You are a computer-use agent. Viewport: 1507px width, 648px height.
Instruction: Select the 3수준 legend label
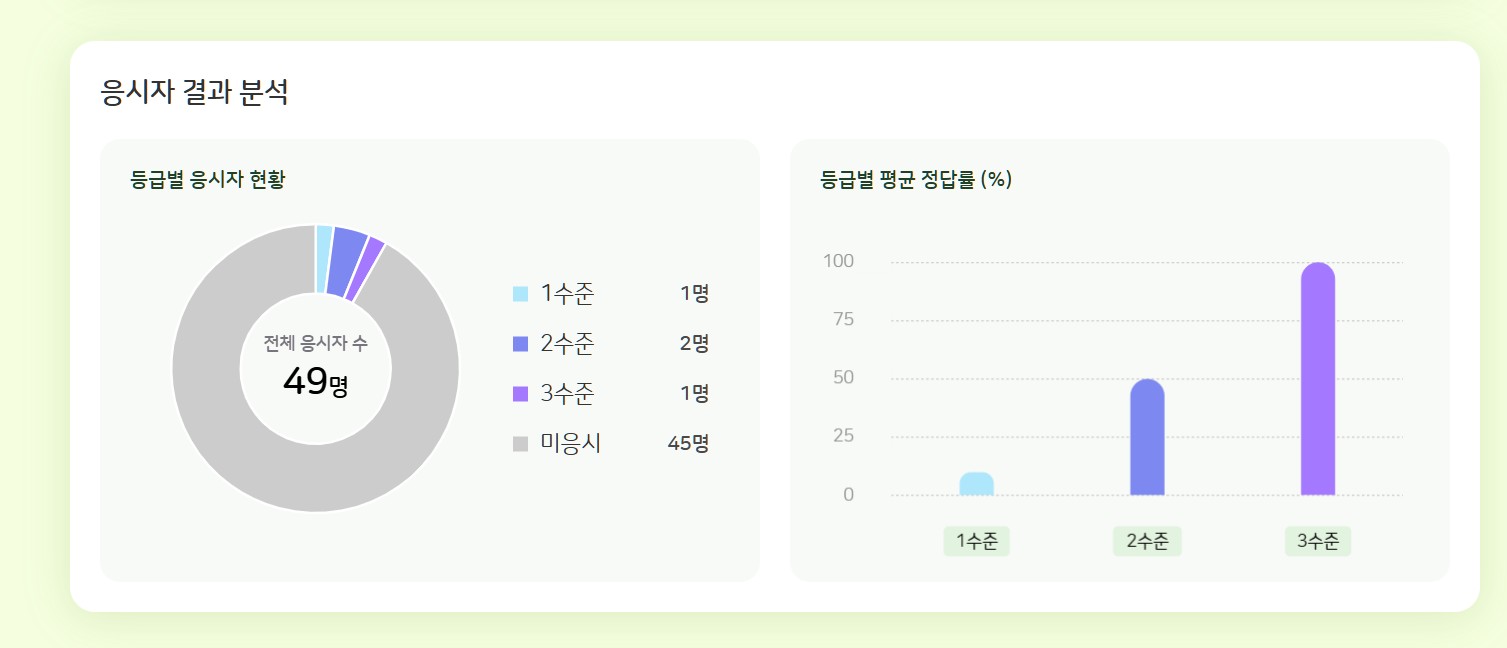(x=567, y=394)
